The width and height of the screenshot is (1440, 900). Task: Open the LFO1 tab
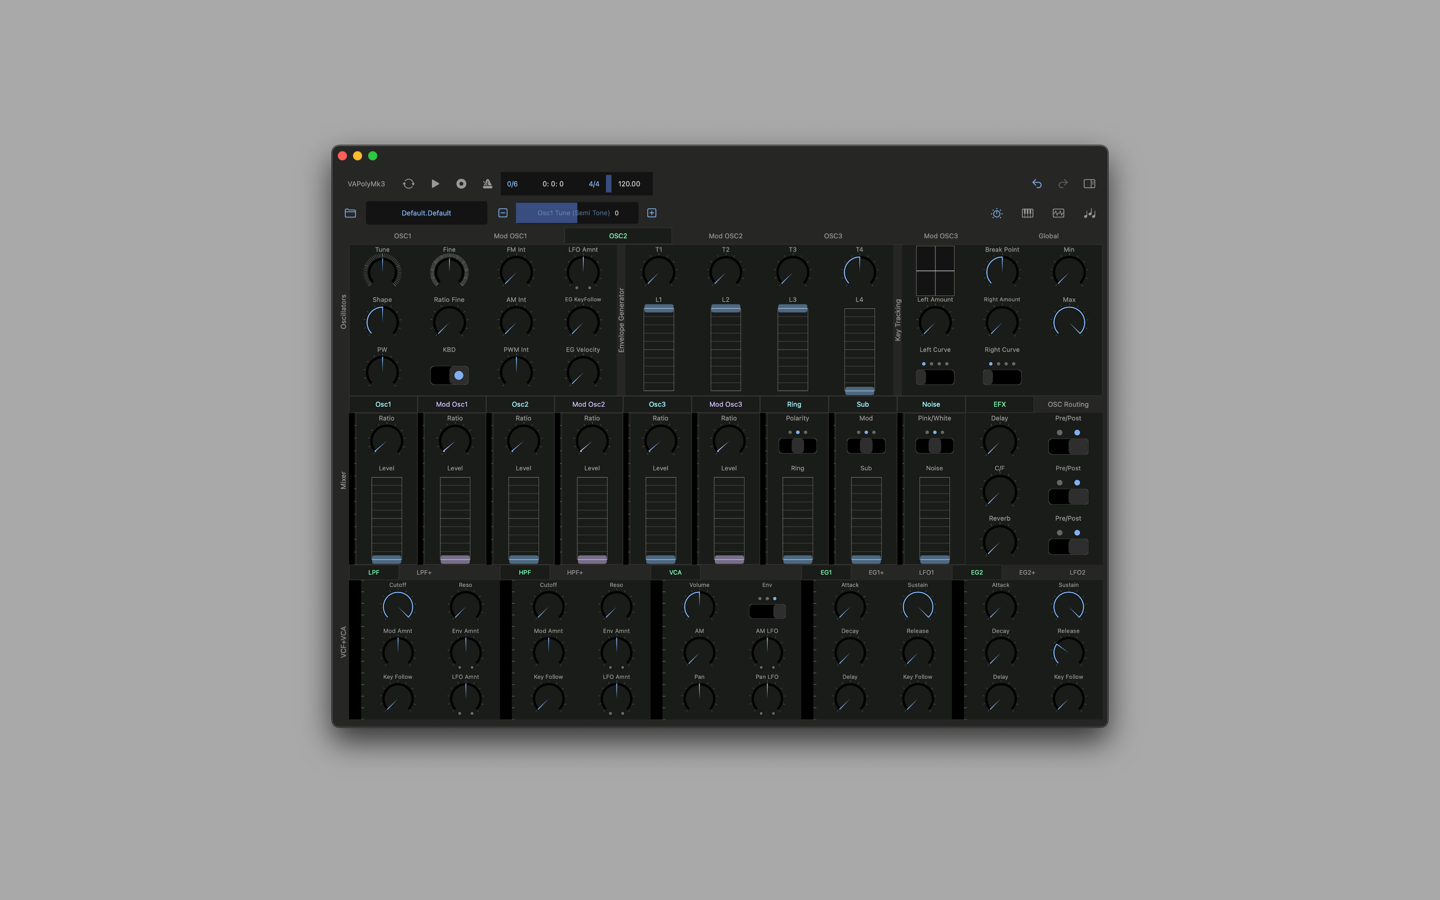coord(927,573)
